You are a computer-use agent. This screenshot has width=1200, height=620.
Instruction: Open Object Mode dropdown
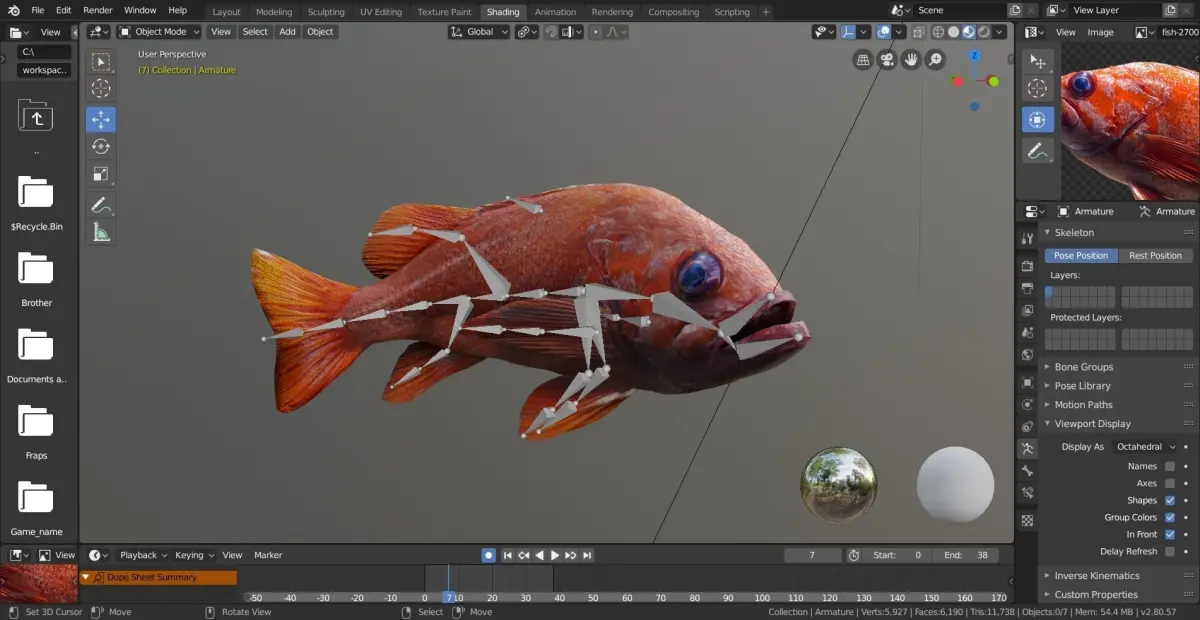(x=160, y=31)
